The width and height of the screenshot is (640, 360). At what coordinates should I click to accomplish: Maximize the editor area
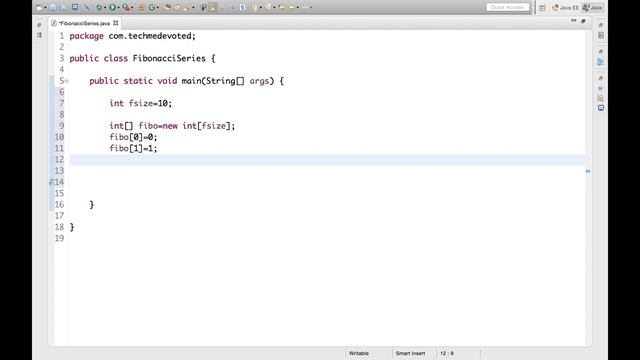pyautogui.click(x=583, y=20)
